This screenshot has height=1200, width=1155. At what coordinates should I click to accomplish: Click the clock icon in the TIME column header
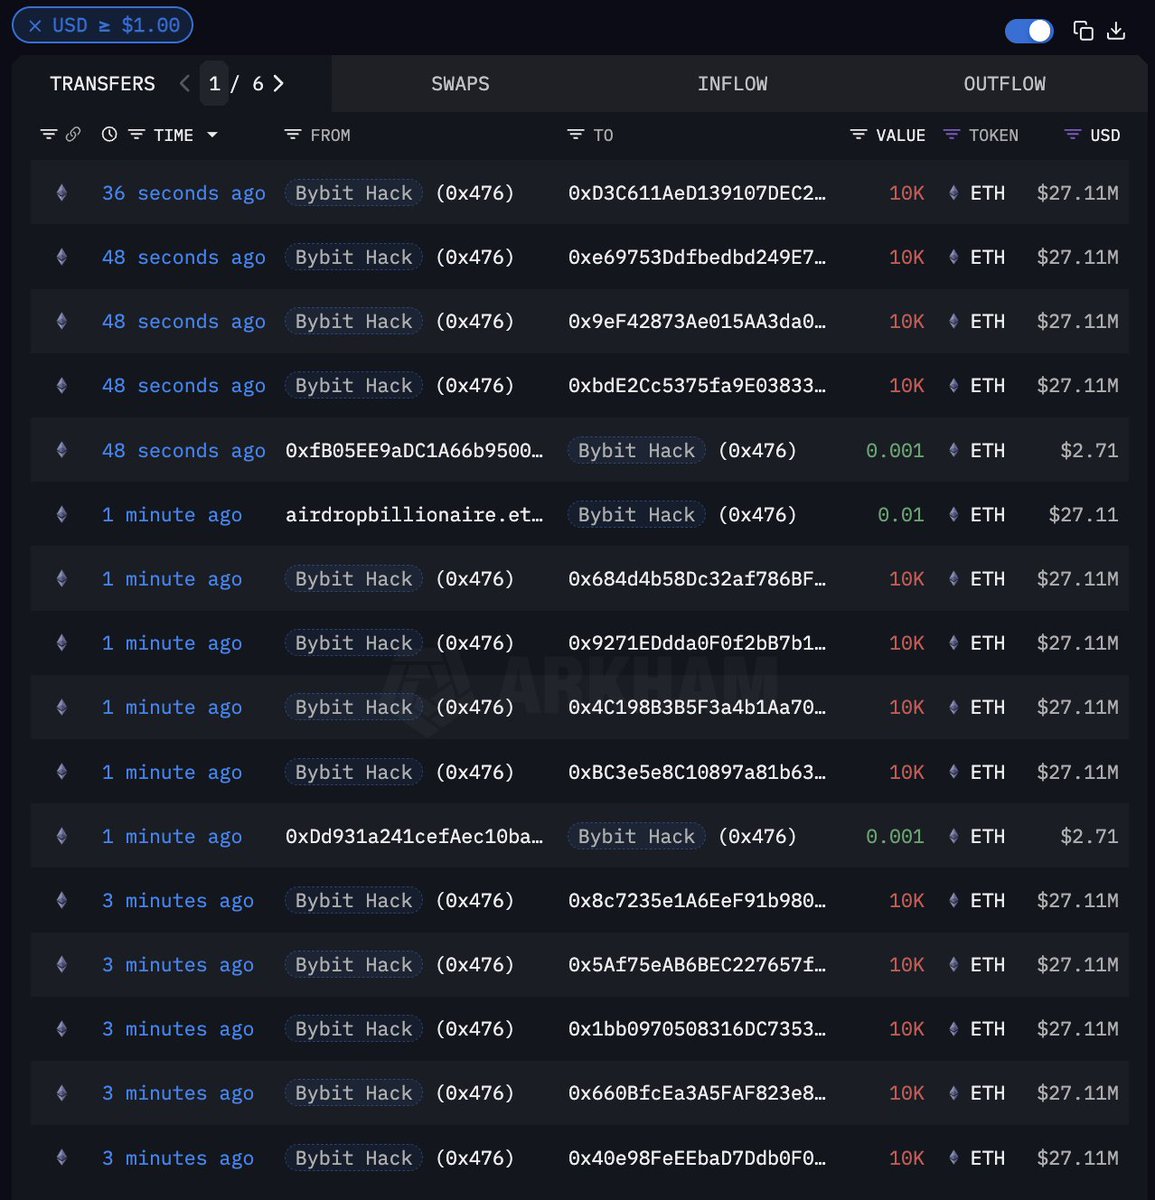pyautogui.click(x=109, y=134)
